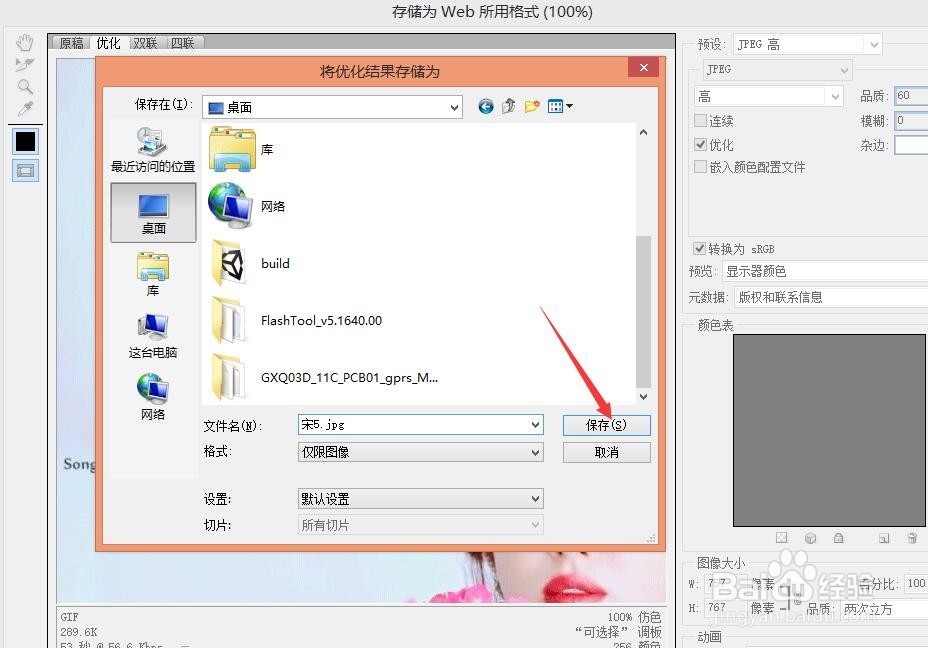Viewport: 928px width, 648px height.
Task: Click the lock color icon below the color table
Action: click(x=838, y=538)
